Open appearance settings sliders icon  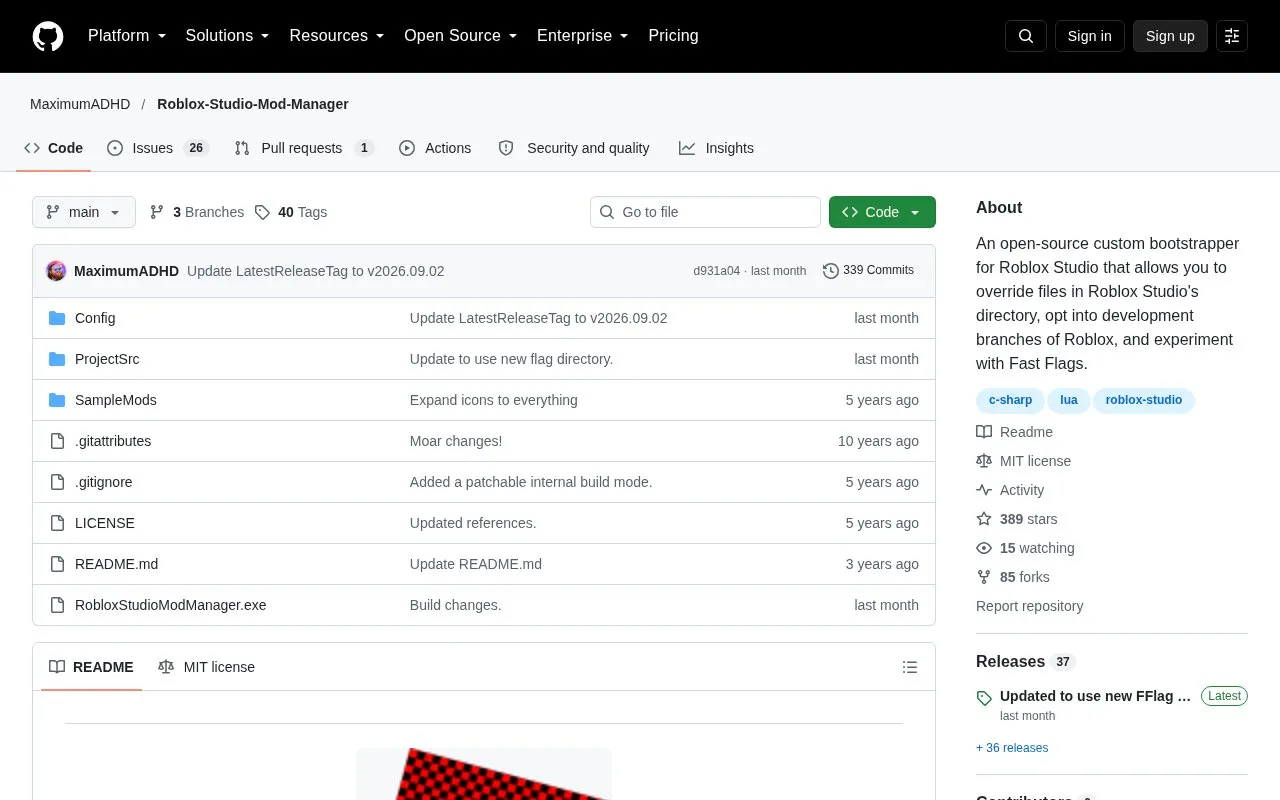(x=1232, y=36)
